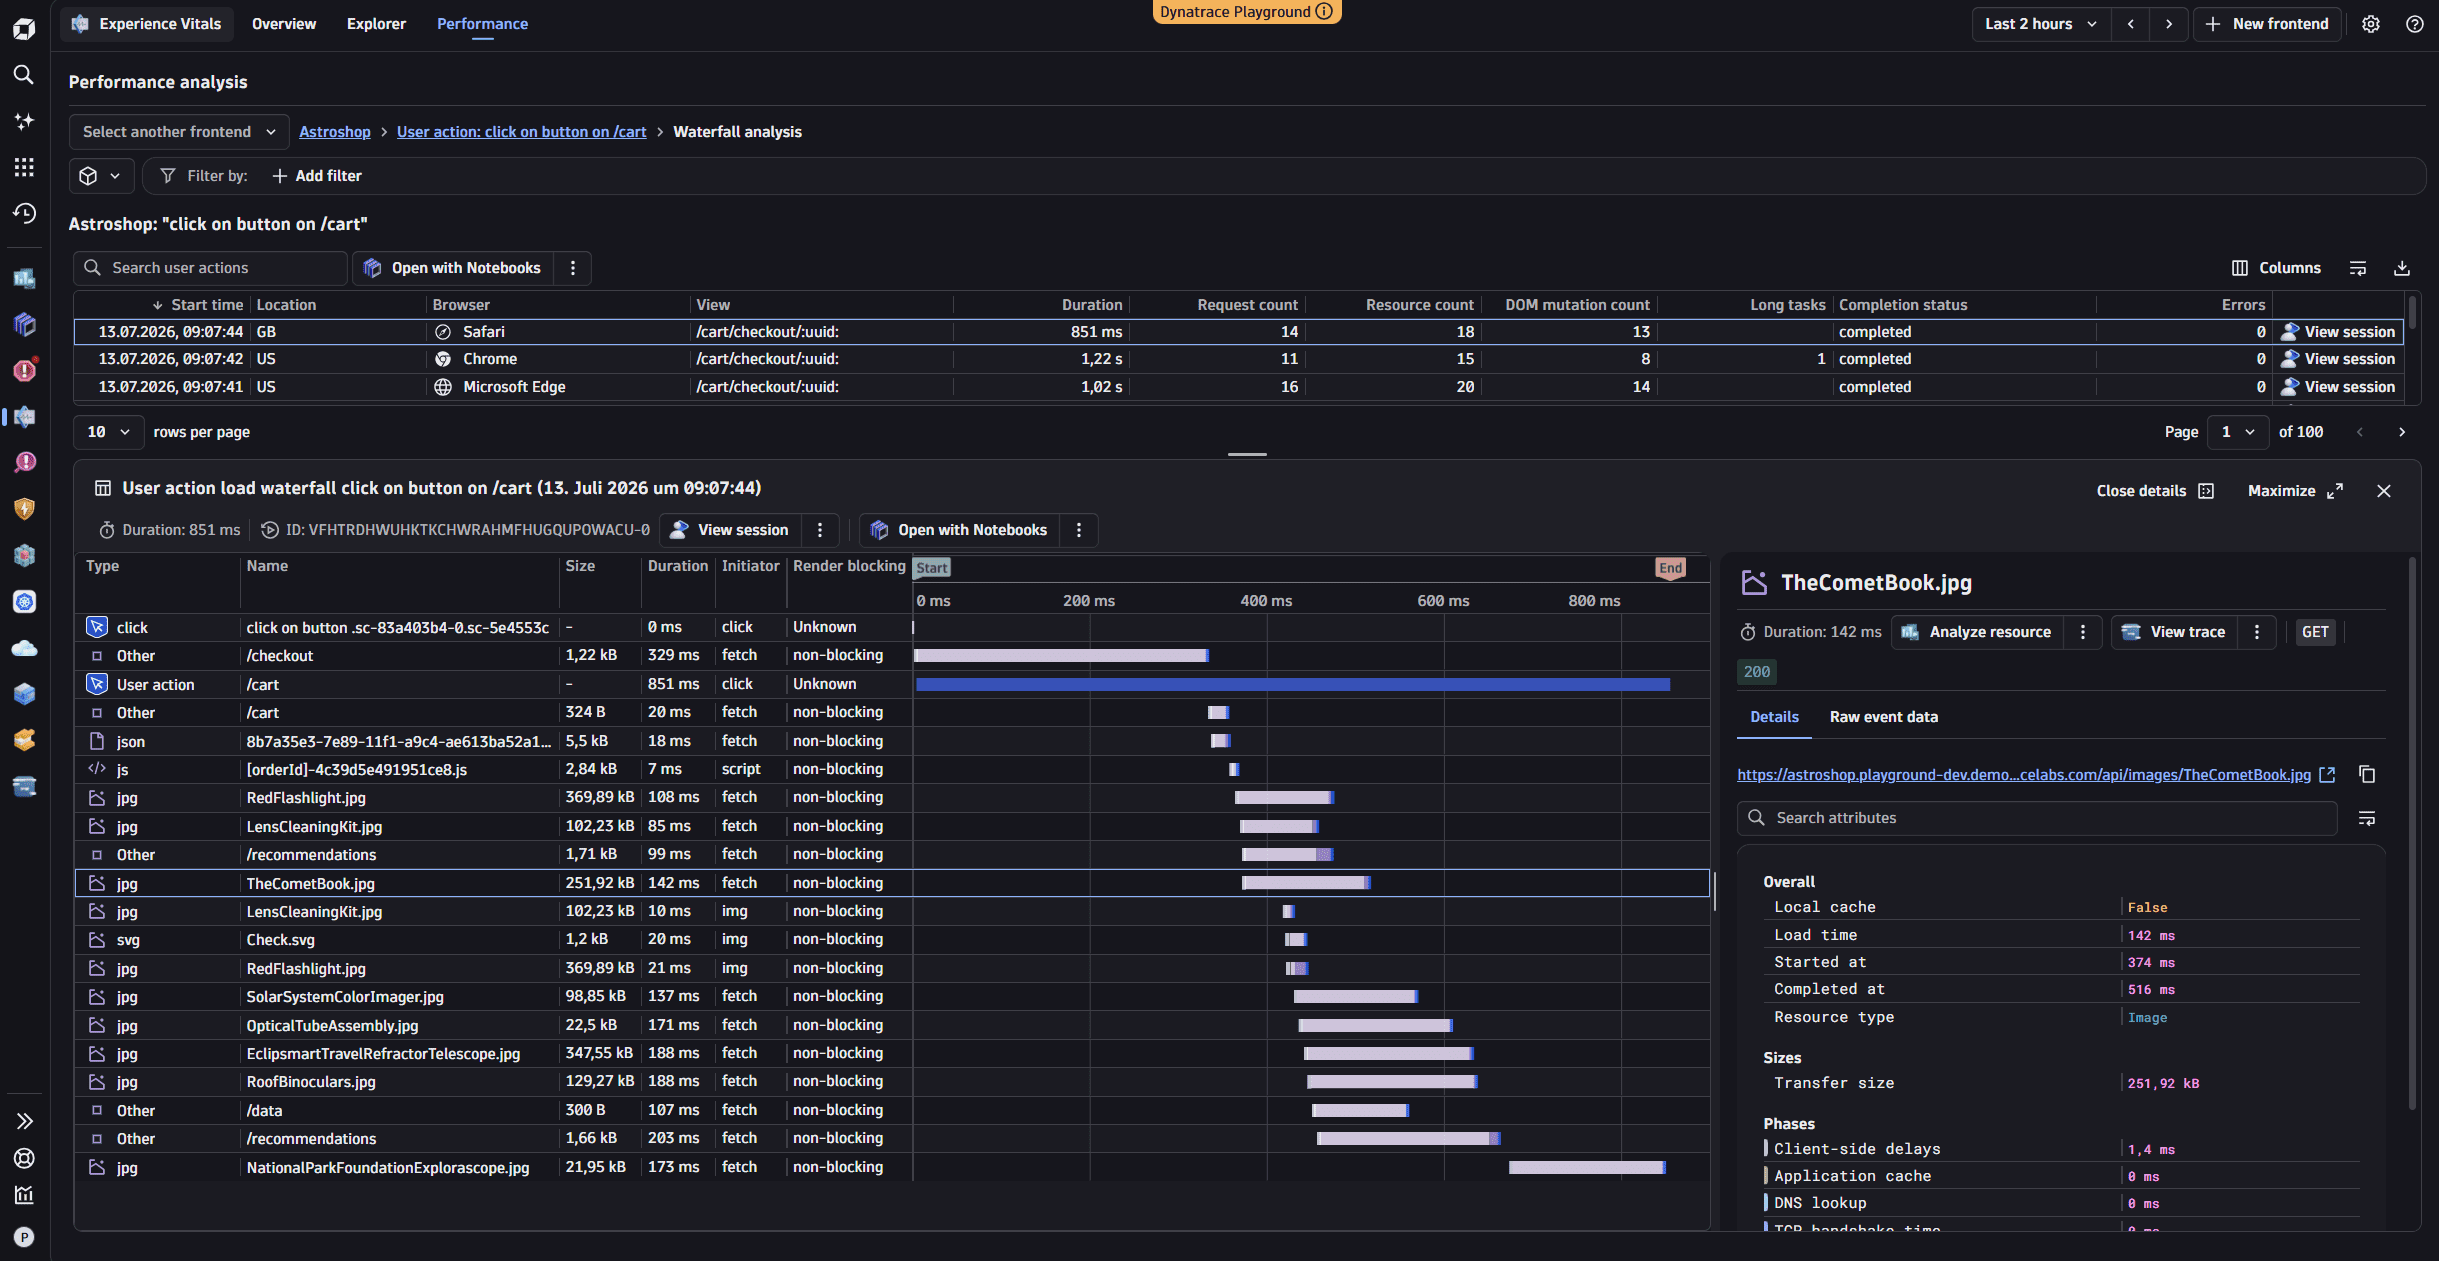Screen dimensions: 2439x1261
Task: Select the RoofBinoculars.jpg waterfall row
Action: click(892, 1082)
